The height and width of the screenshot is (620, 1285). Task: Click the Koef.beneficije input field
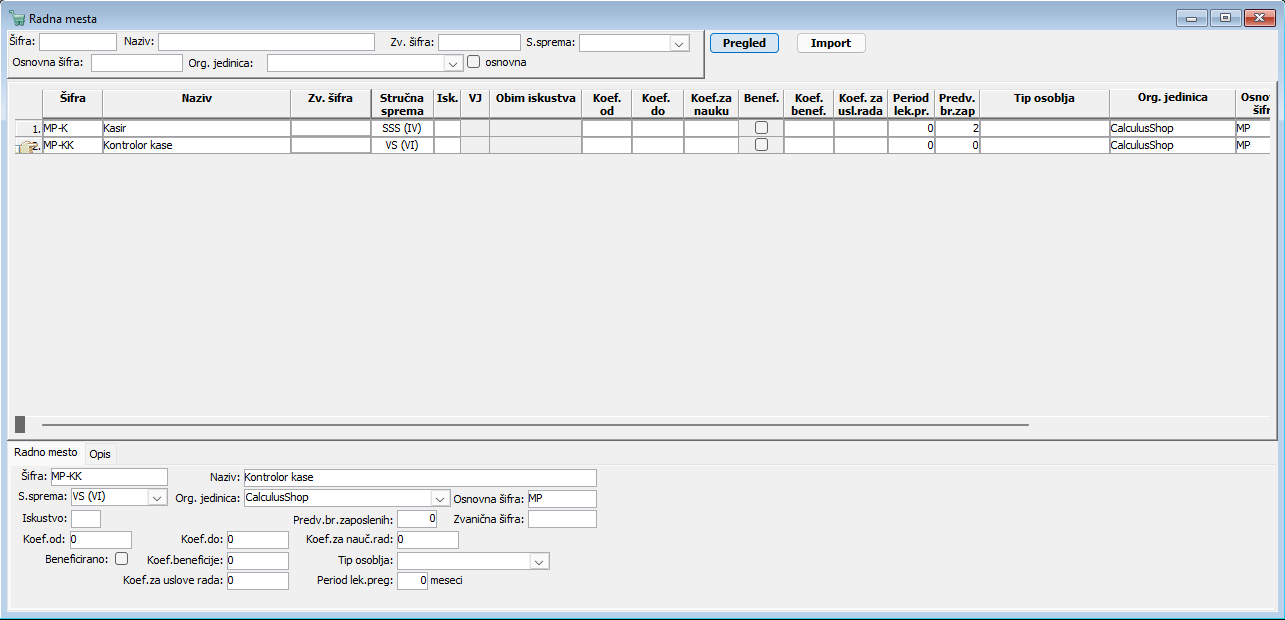[258, 560]
